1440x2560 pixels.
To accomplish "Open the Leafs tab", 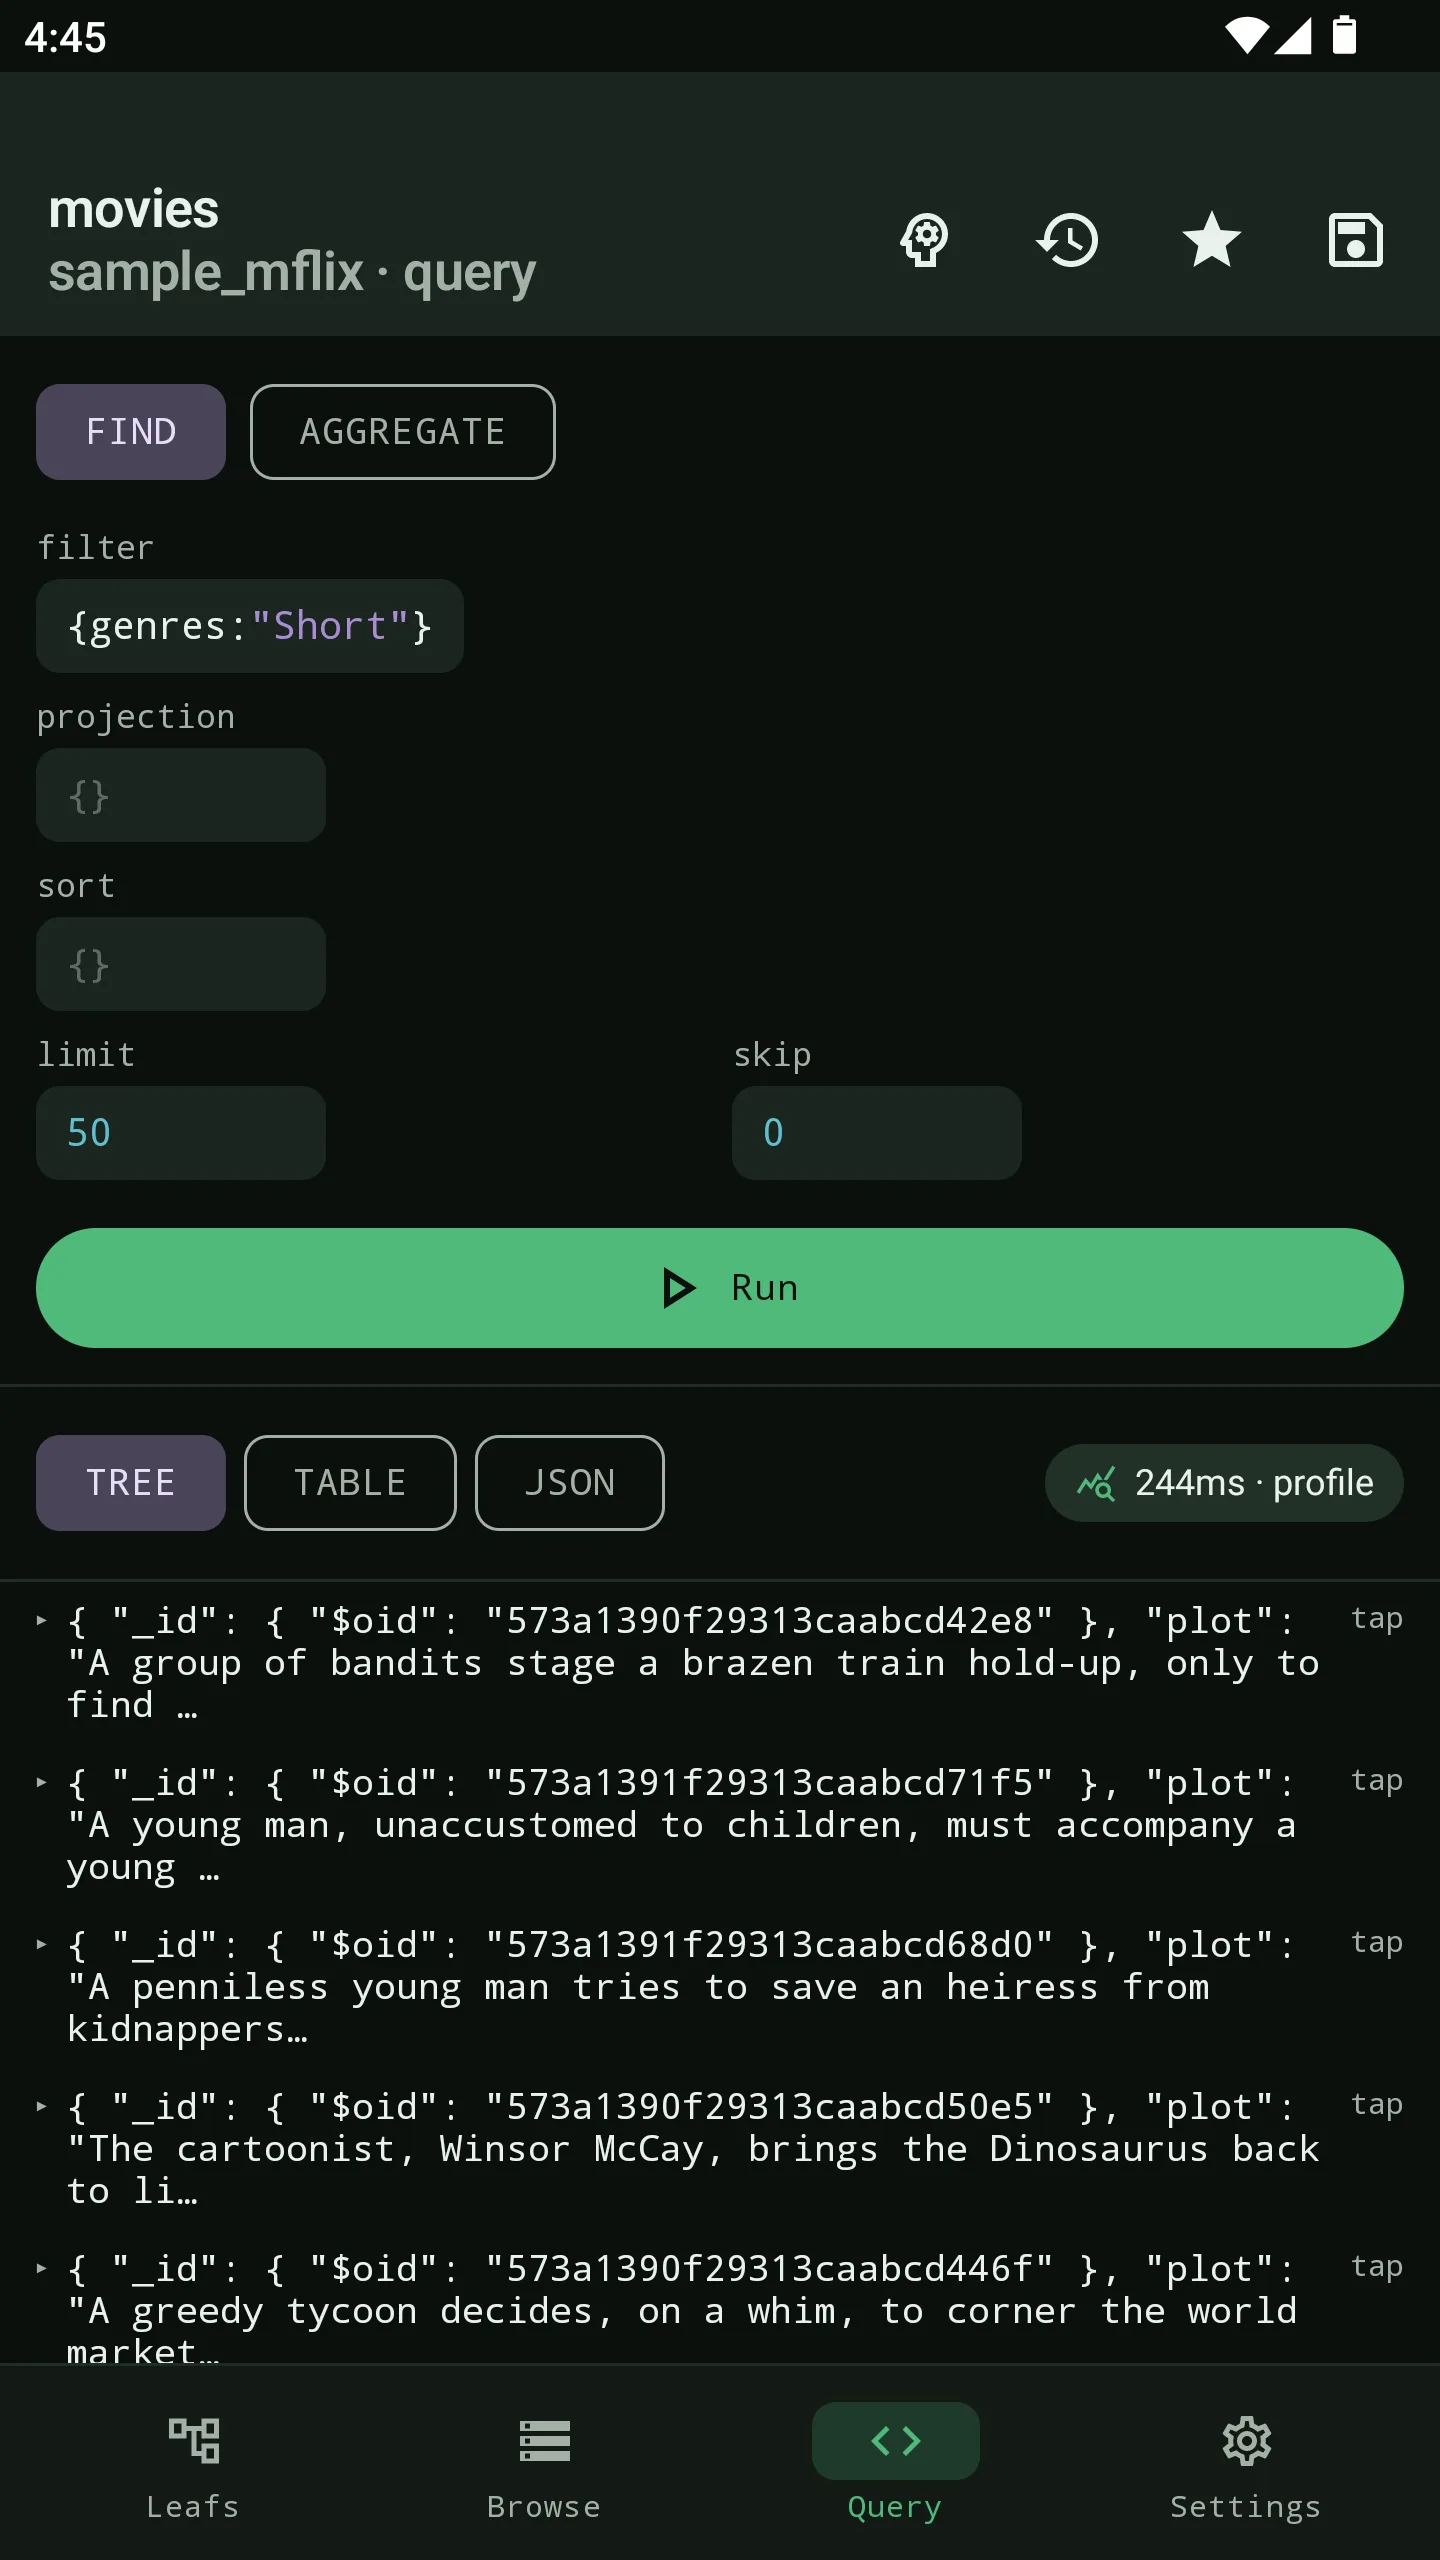I will click(x=194, y=2466).
